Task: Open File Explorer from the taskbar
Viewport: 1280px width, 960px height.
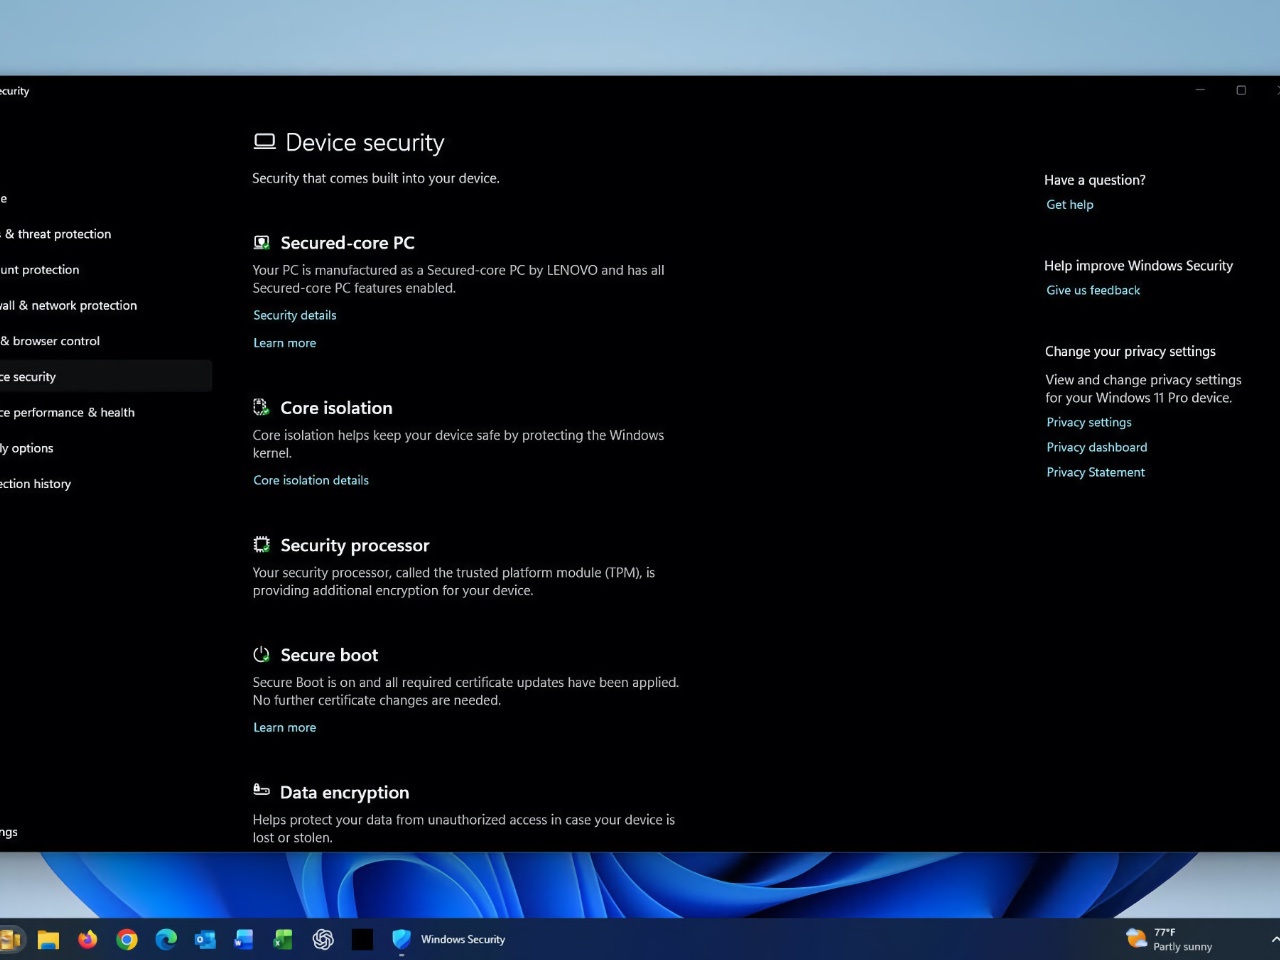Action: pyautogui.click(x=48, y=939)
